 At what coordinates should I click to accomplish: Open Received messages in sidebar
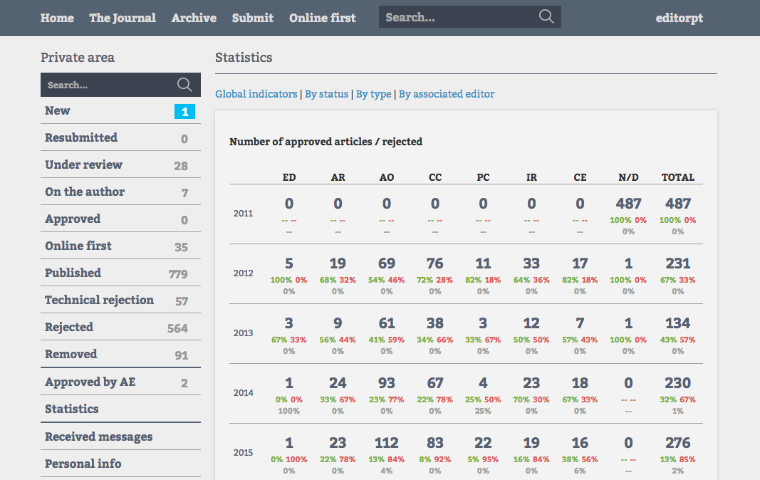click(98, 436)
